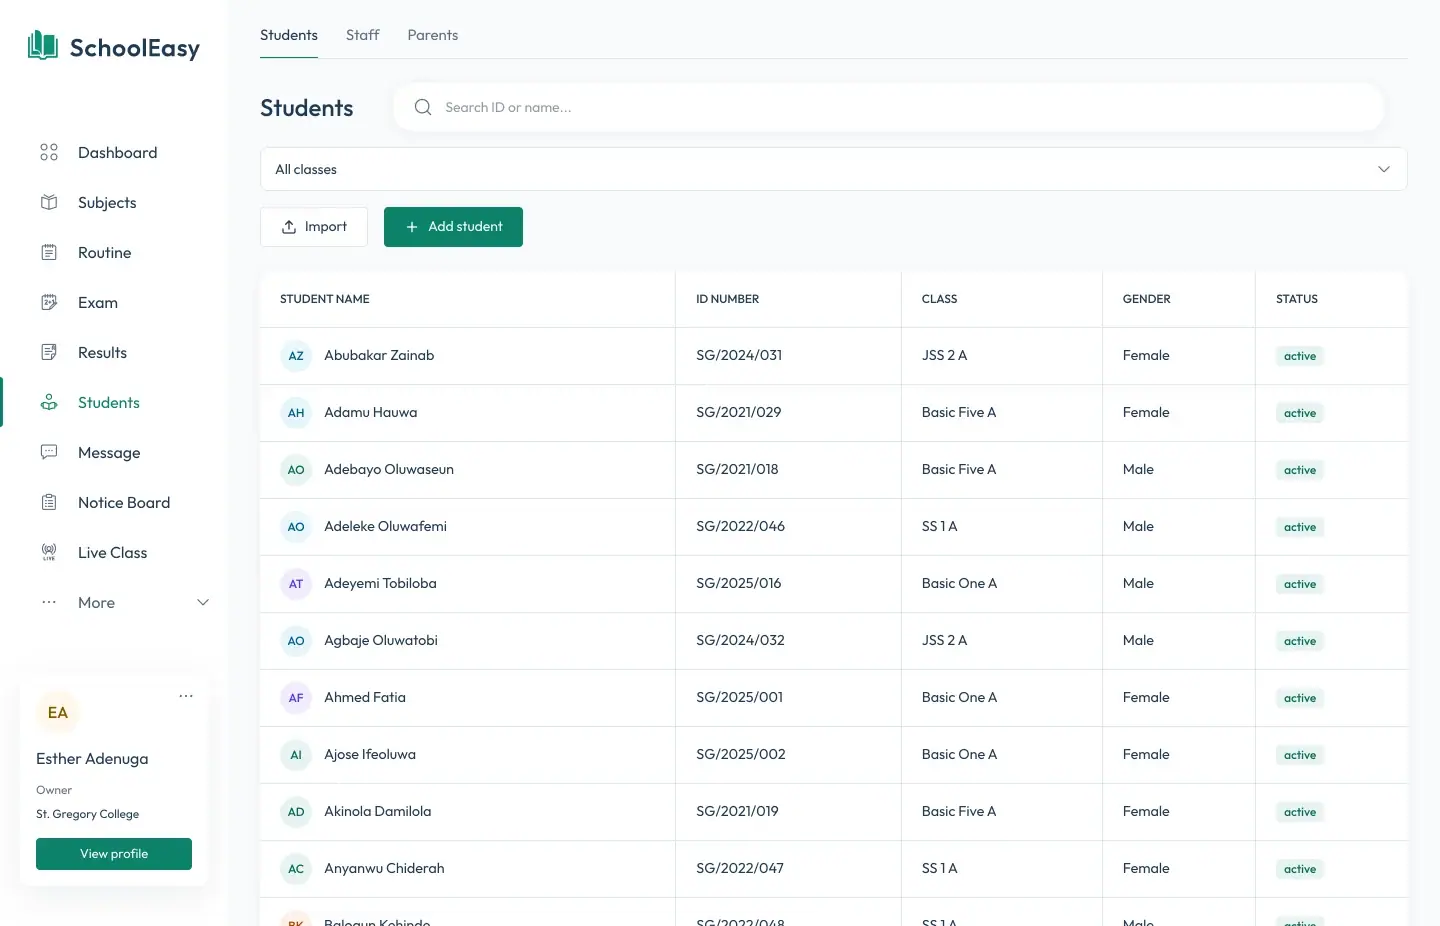Click the EA avatar of Esther Adenuga

coord(58,713)
